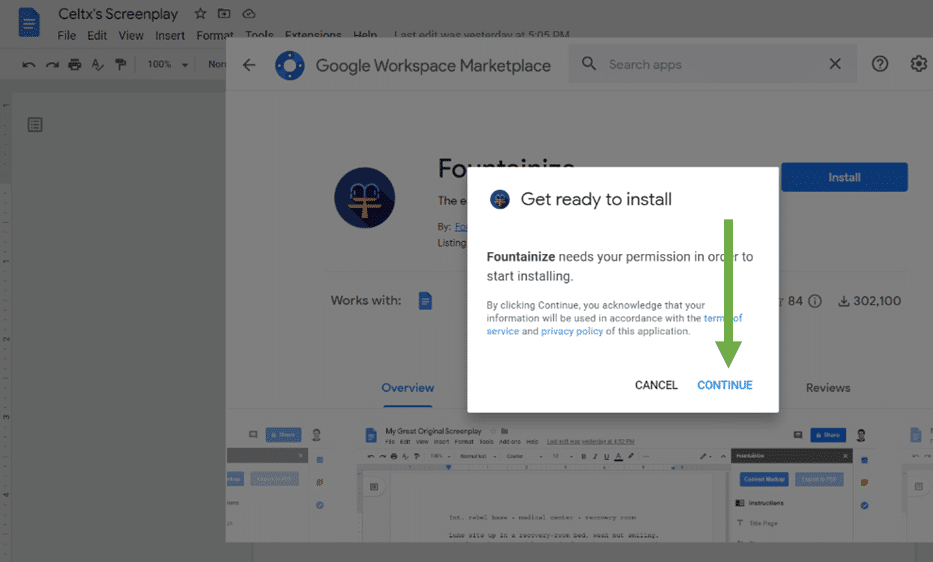Screen dimensions: 933x562
Task: Click the search magnifier icon
Action: click(588, 63)
